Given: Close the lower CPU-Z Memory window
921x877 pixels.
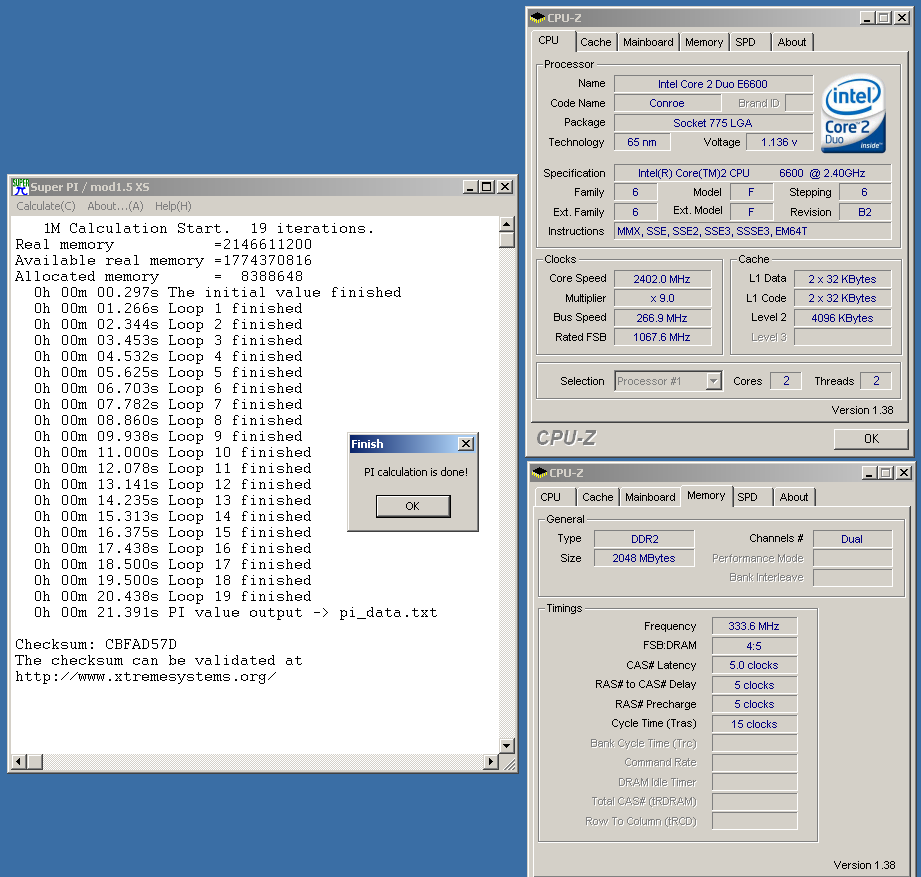Looking at the screenshot, I should [905, 473].
